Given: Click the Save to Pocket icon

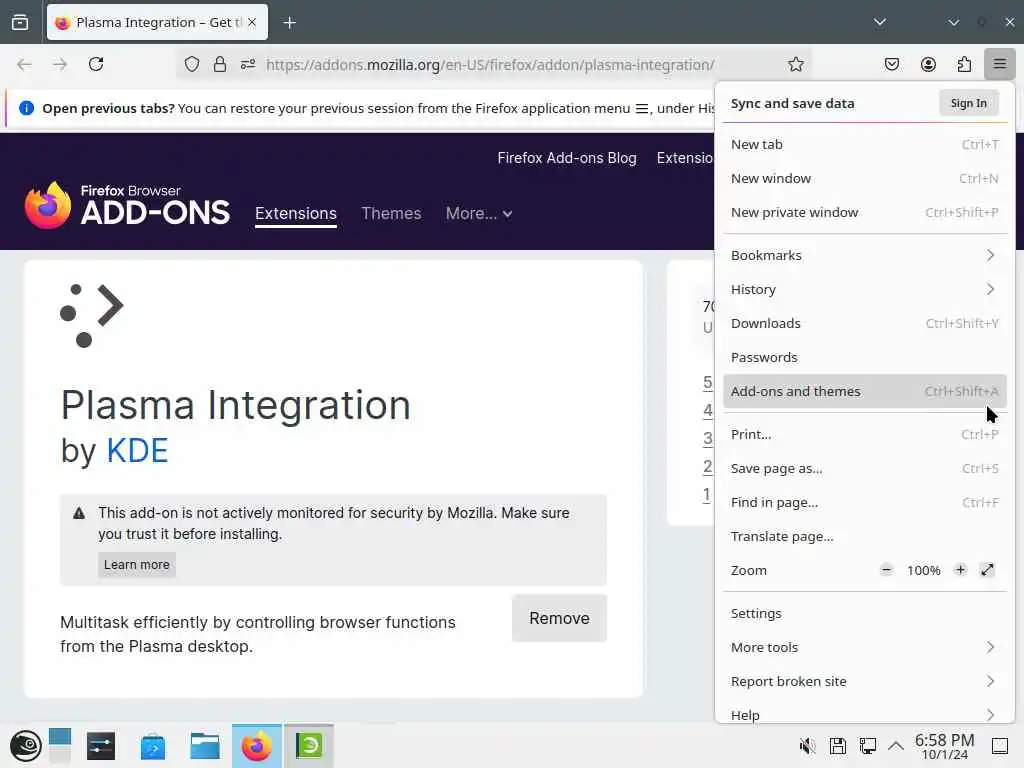Looking at the screenshot, I should tap(891, 64).
